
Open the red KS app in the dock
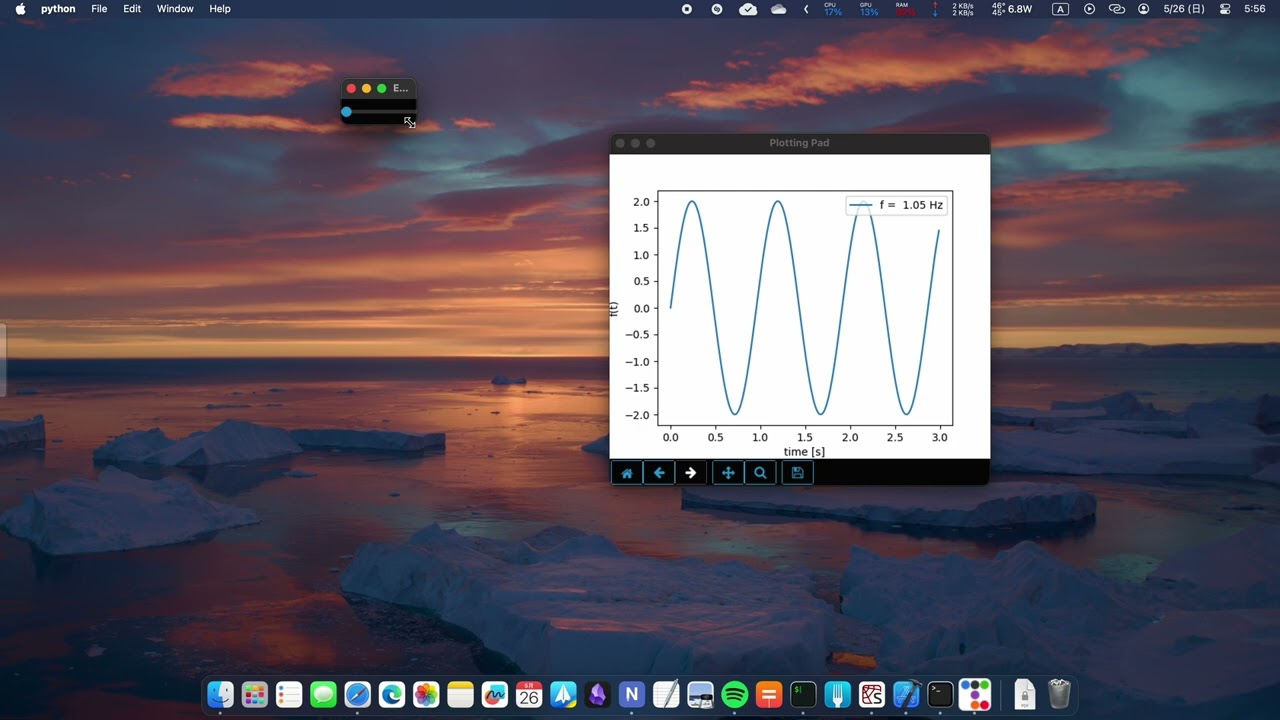click(x=872, y=694)
